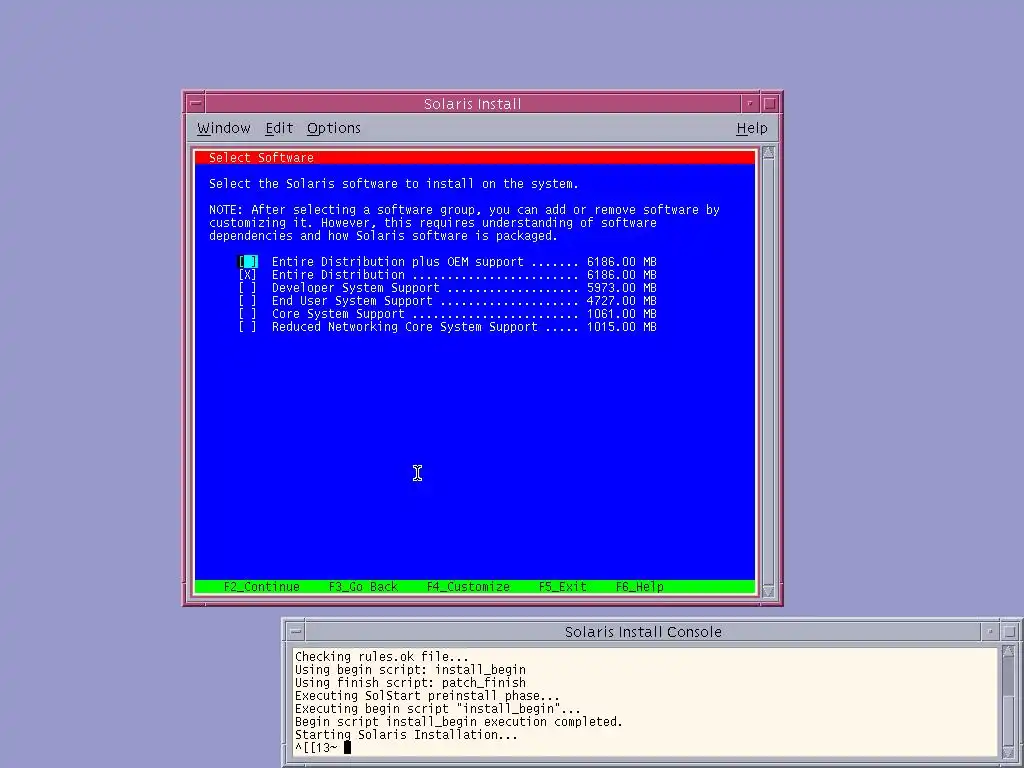The width and height of the screenshot is (1024, 768).
Task: Check Entire Distribution plus OEM support
Action: (x=248, y=262)
